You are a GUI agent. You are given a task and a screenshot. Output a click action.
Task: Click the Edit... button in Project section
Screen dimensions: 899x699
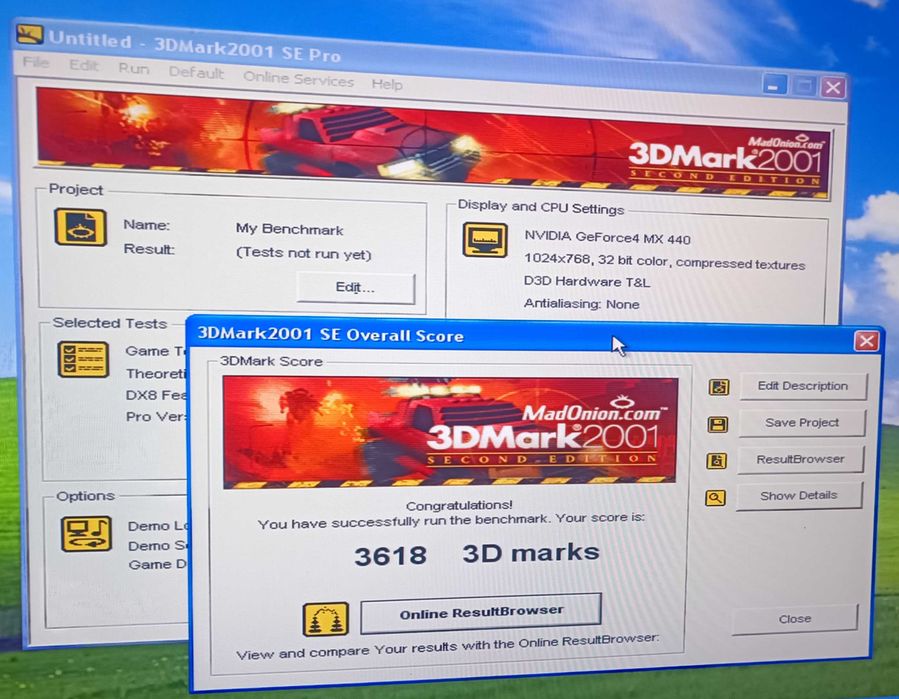[x=355, y=288]
